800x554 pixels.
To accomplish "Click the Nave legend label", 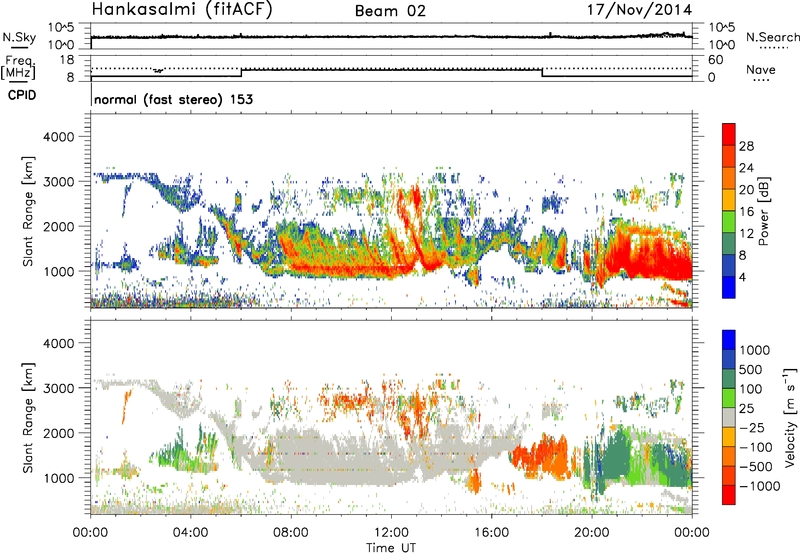I will [x=761, y=69].
